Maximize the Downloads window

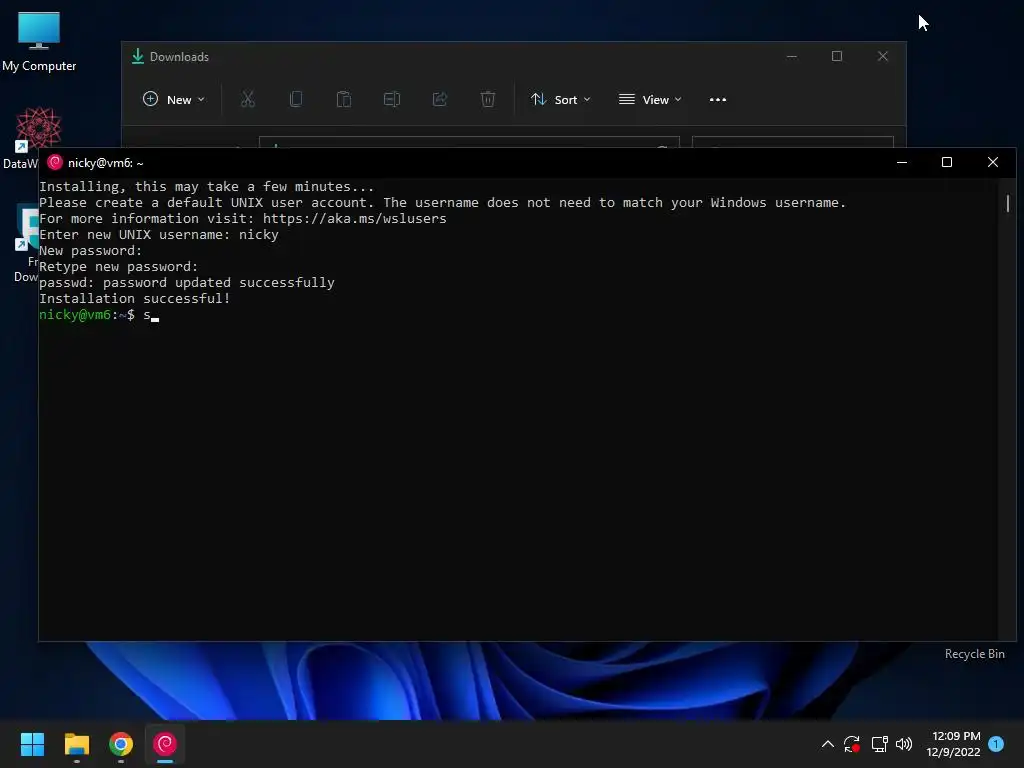(837, 57)
